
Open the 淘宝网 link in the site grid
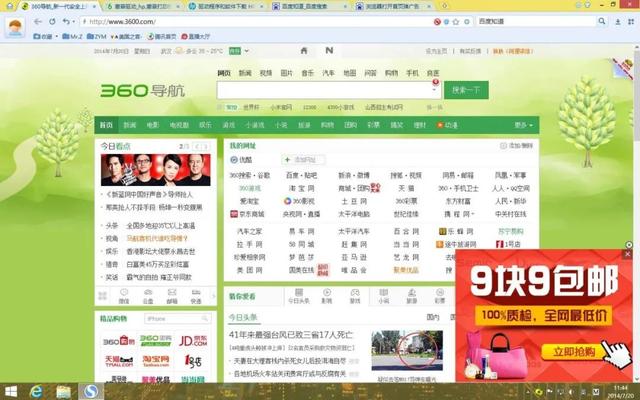coord(301,189)
